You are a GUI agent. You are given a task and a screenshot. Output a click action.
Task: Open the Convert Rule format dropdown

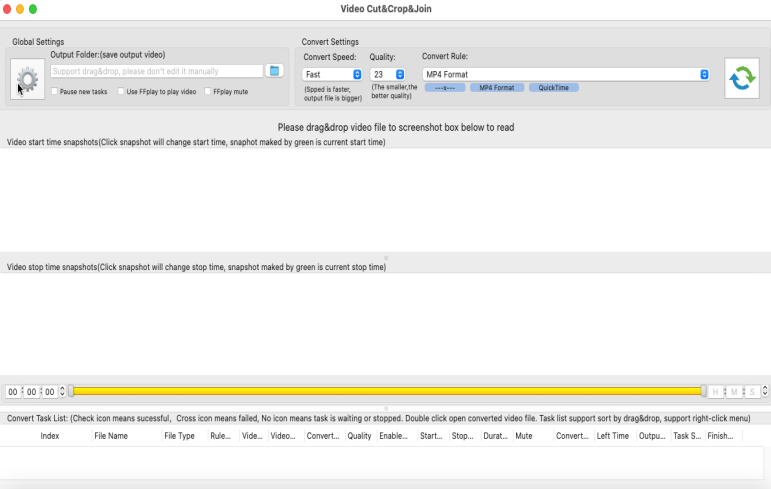(x=565, y=74)
